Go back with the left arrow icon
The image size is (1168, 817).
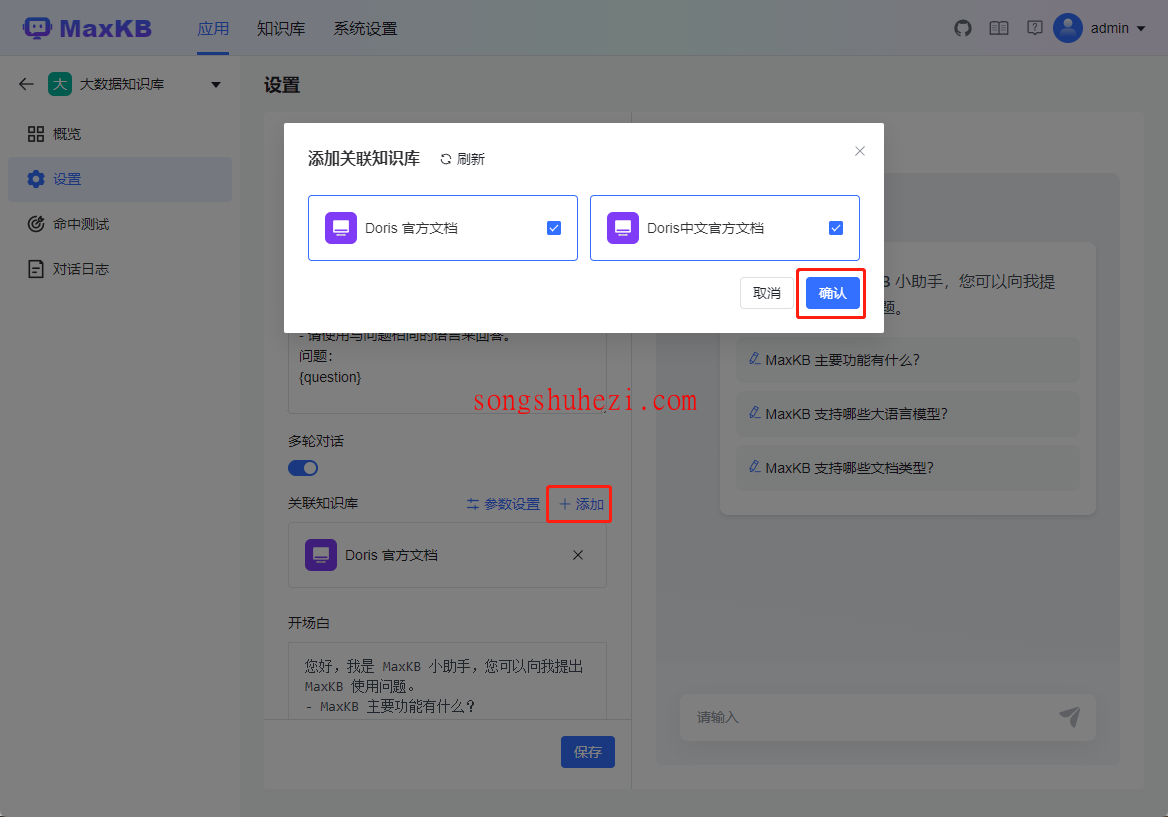click(x=26, y=84)
